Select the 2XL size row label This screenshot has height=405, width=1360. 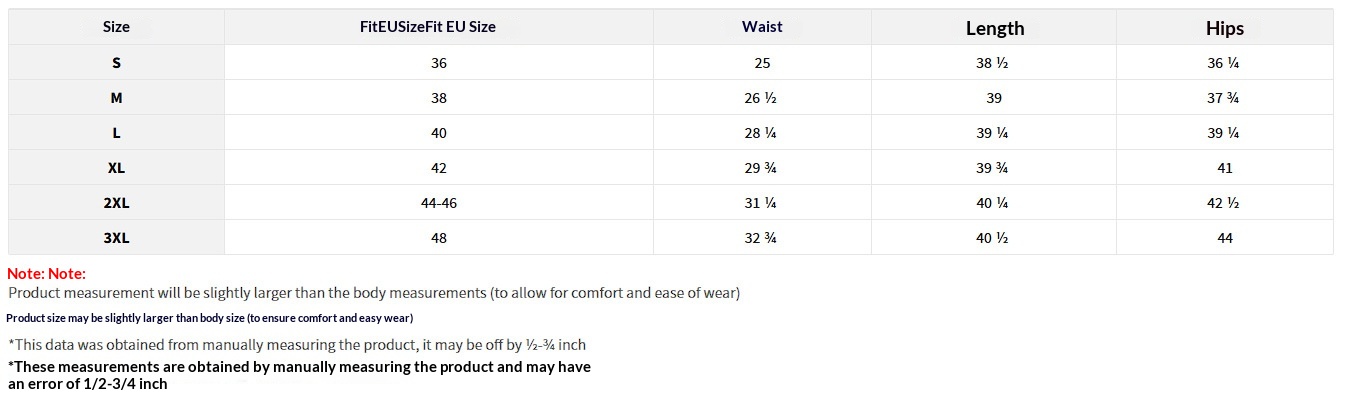[x=116, y=203]
